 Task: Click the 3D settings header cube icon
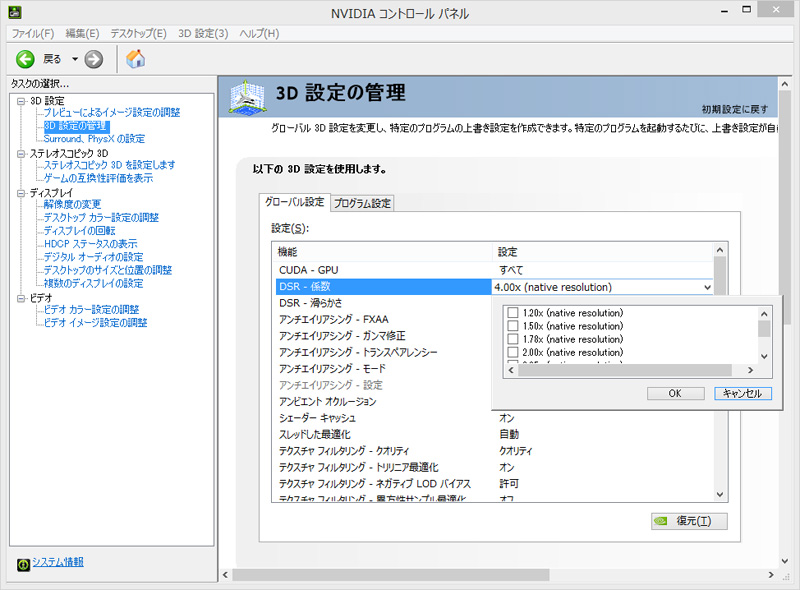247,97
